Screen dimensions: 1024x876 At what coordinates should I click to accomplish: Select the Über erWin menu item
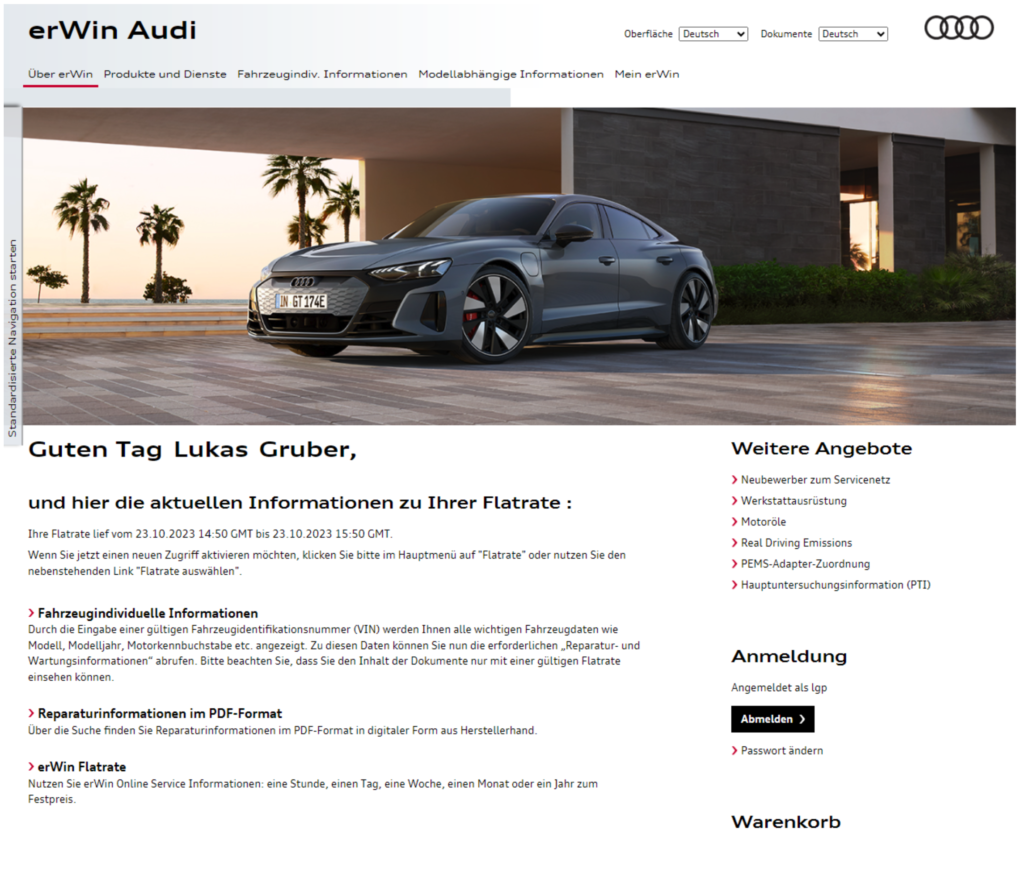(60, 74)
